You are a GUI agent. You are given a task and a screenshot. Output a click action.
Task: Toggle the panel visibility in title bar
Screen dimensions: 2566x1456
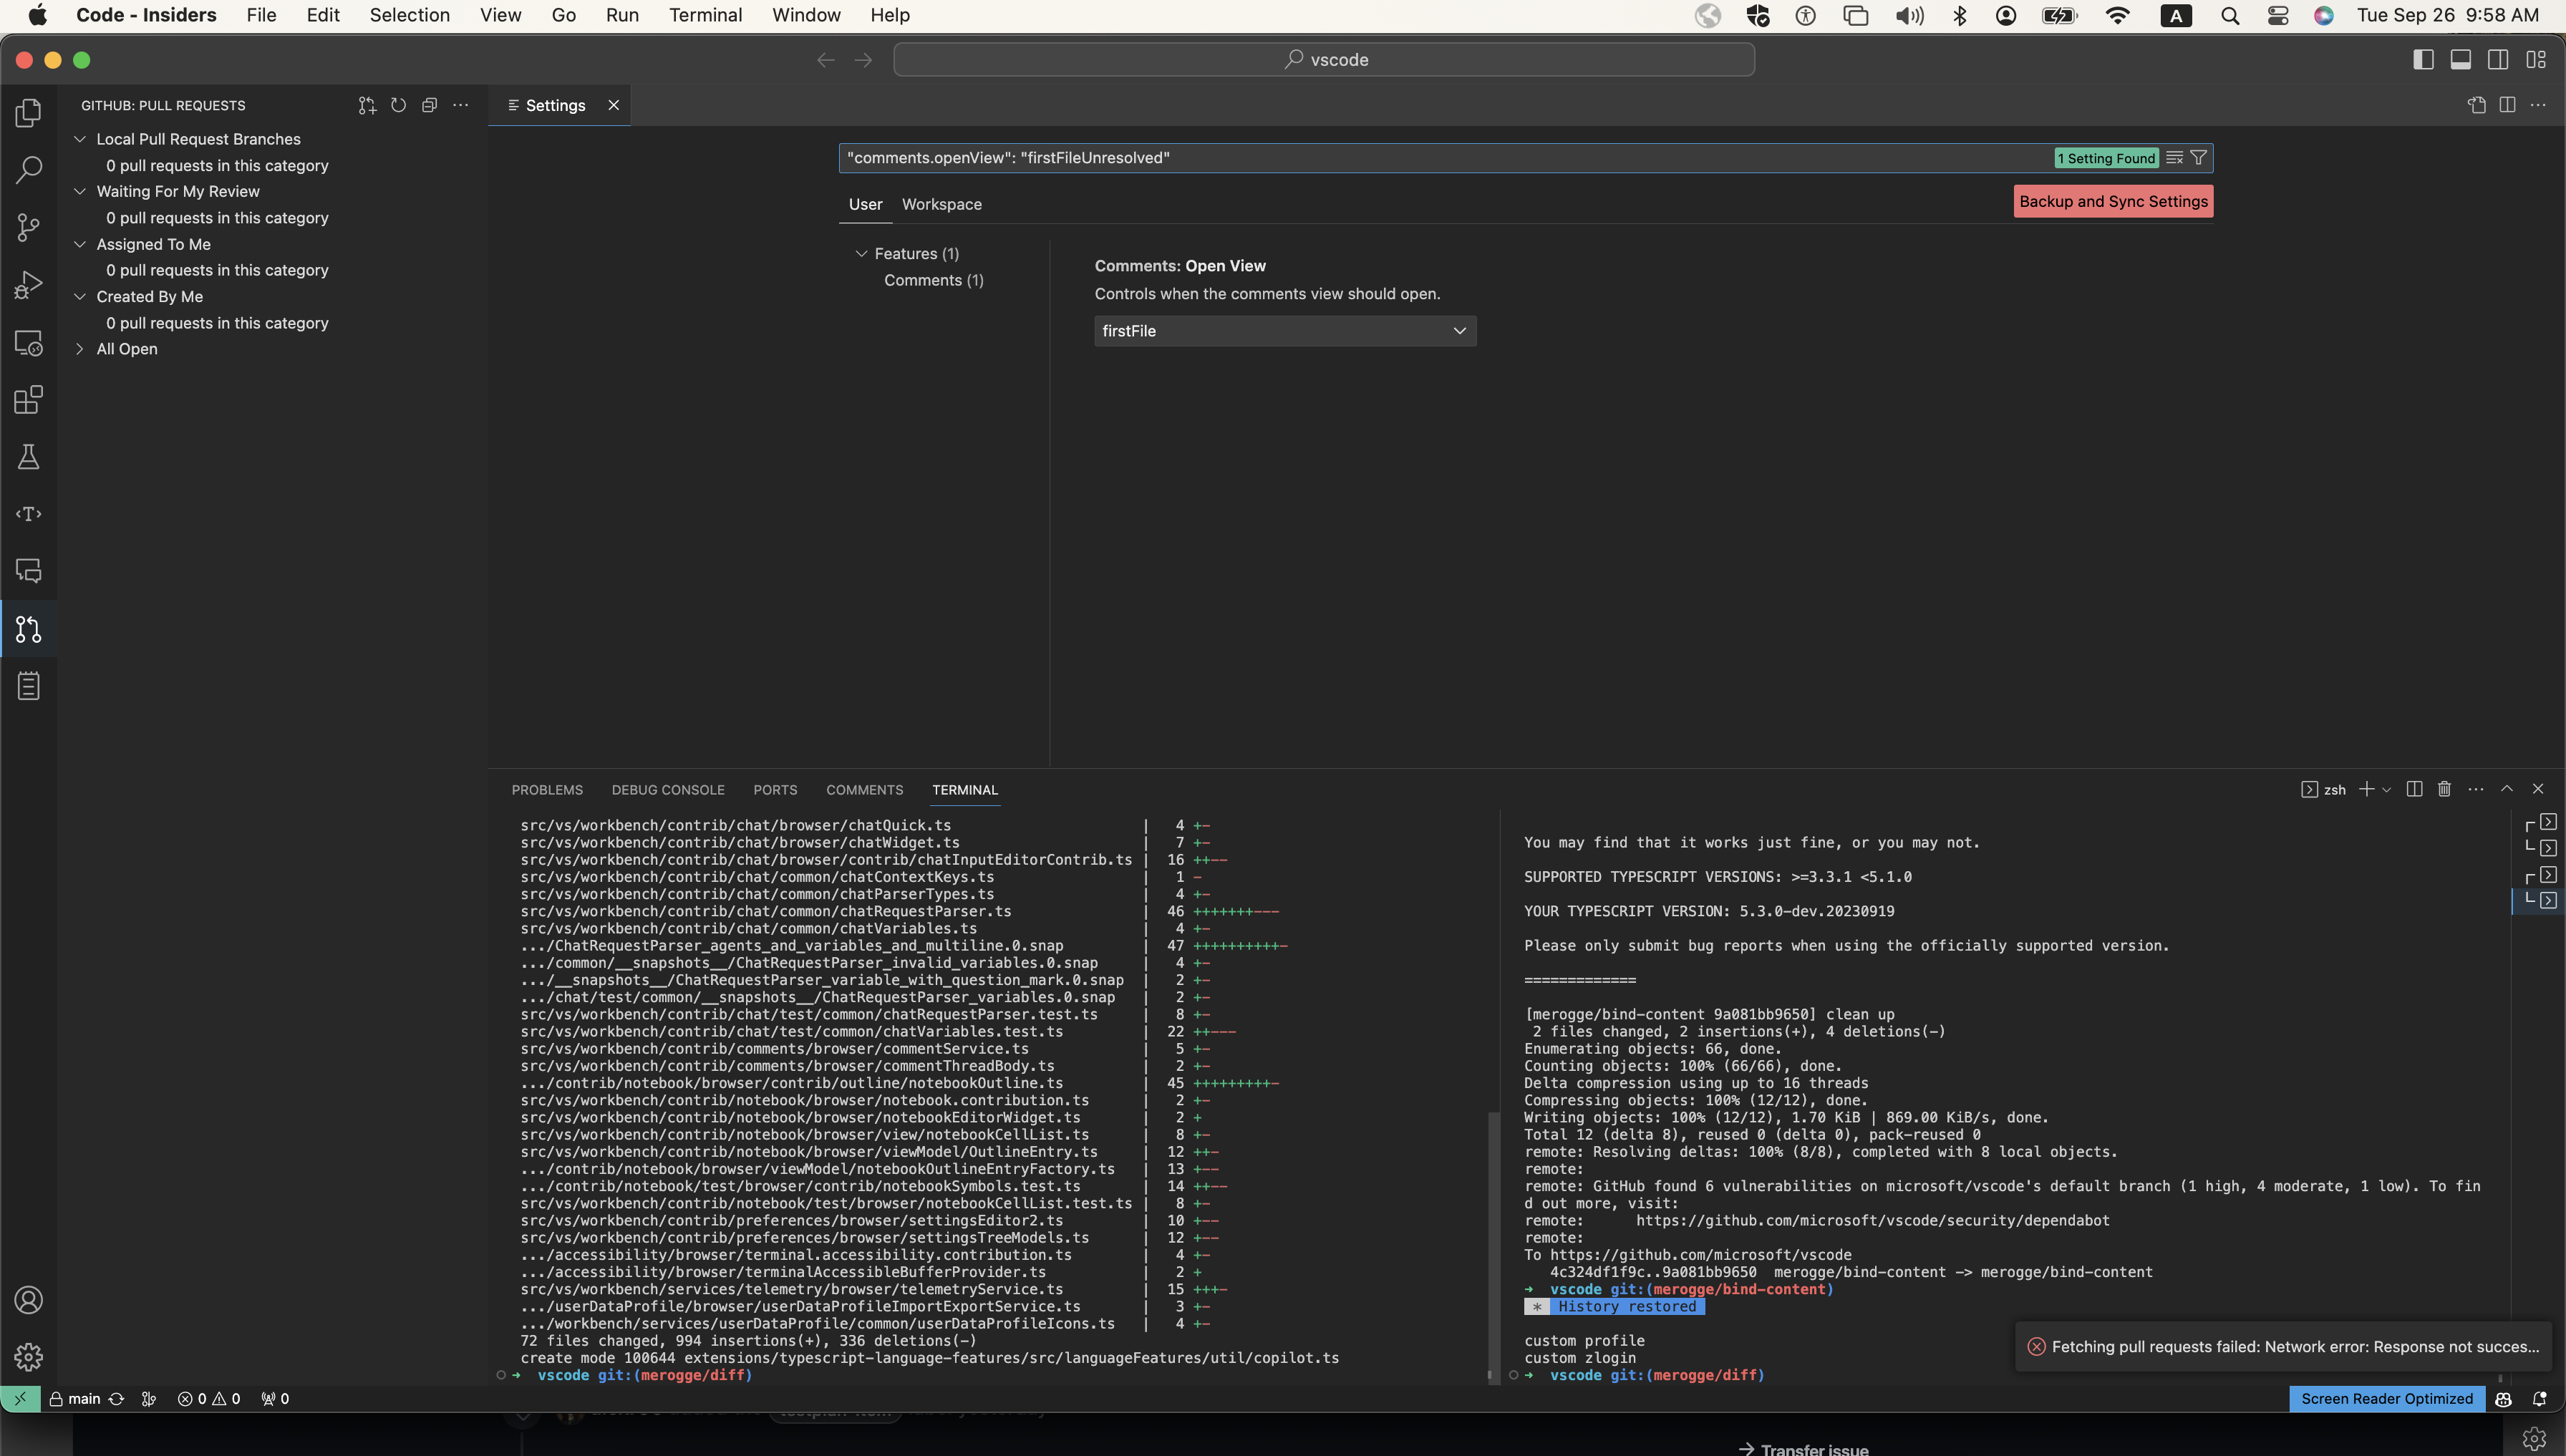pyautogui.click(x=2460, y=59)
